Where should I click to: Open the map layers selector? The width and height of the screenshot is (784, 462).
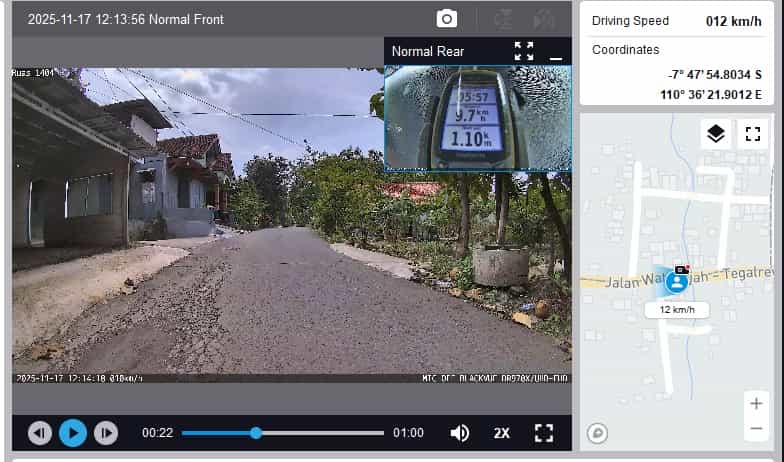pos(714,134)
